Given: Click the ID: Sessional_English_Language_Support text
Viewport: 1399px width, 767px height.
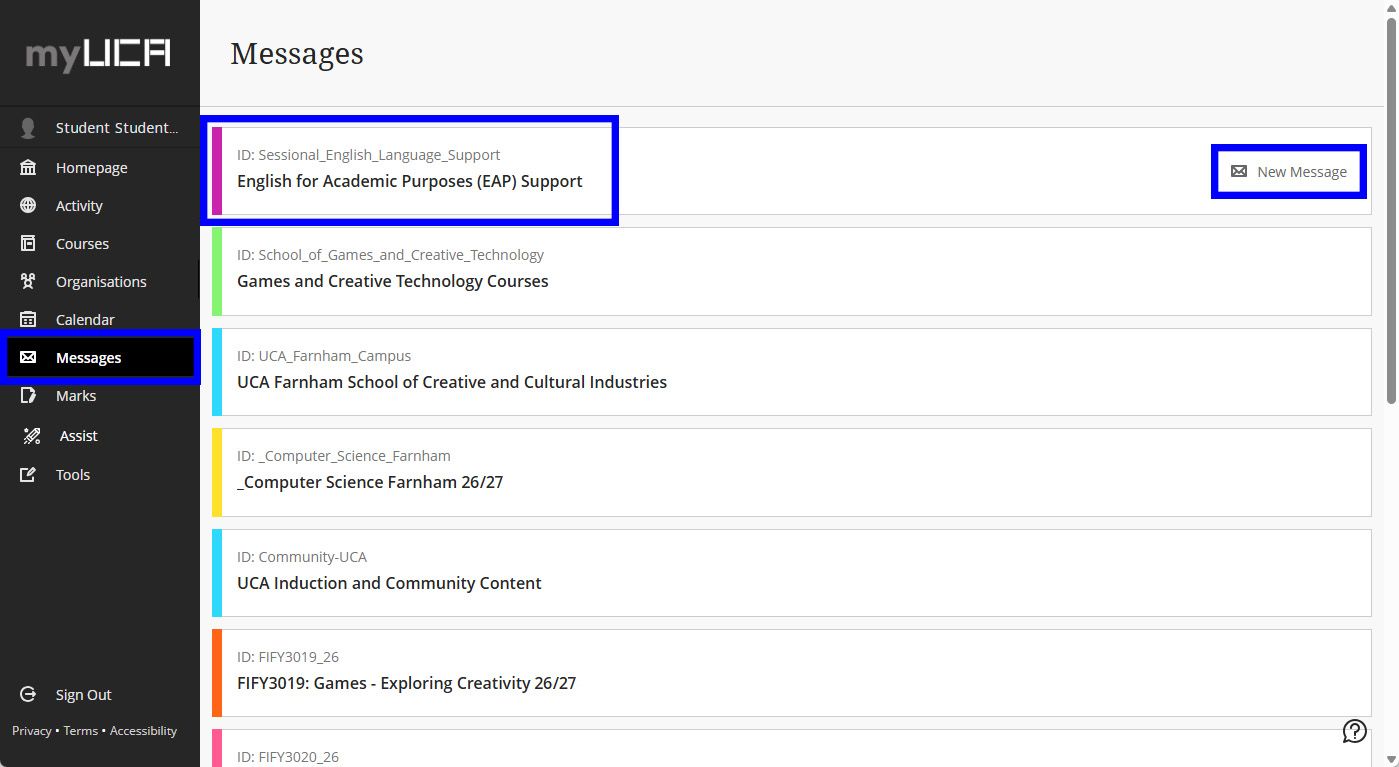Looking at the screenshot, I should tap(368, 155).
